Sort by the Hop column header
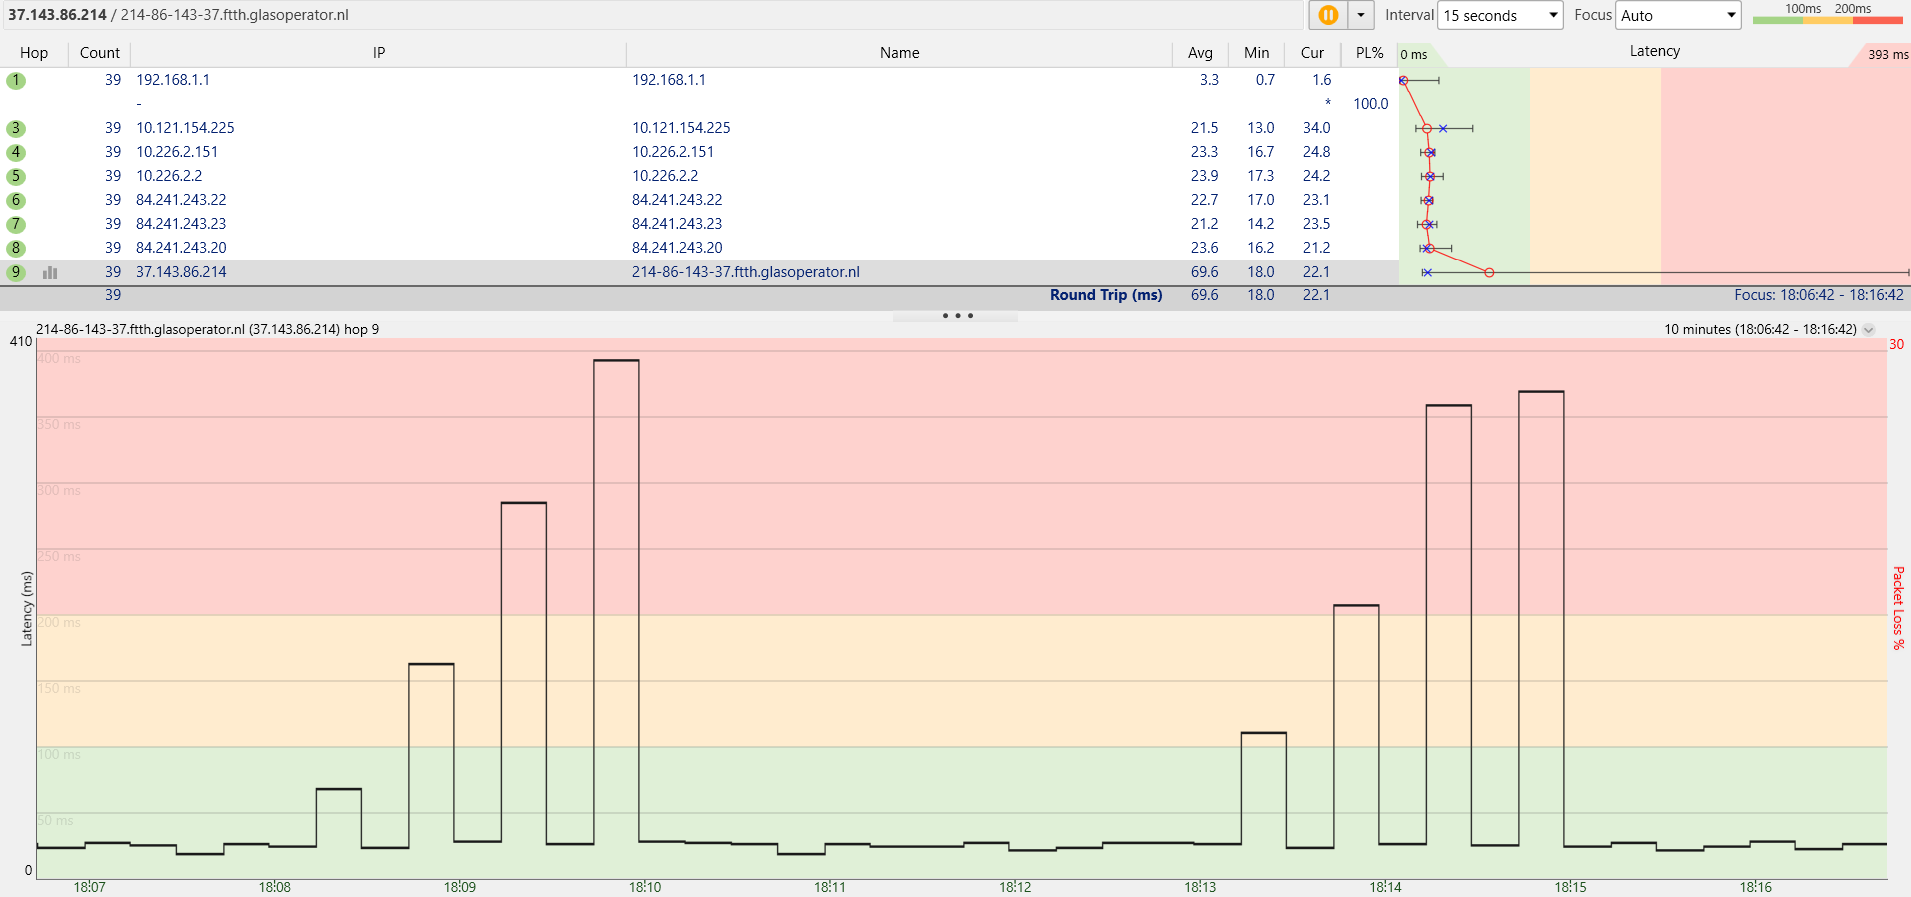Image resolution: width=1911 pixels, height=897 pixels. click(34, 53)
